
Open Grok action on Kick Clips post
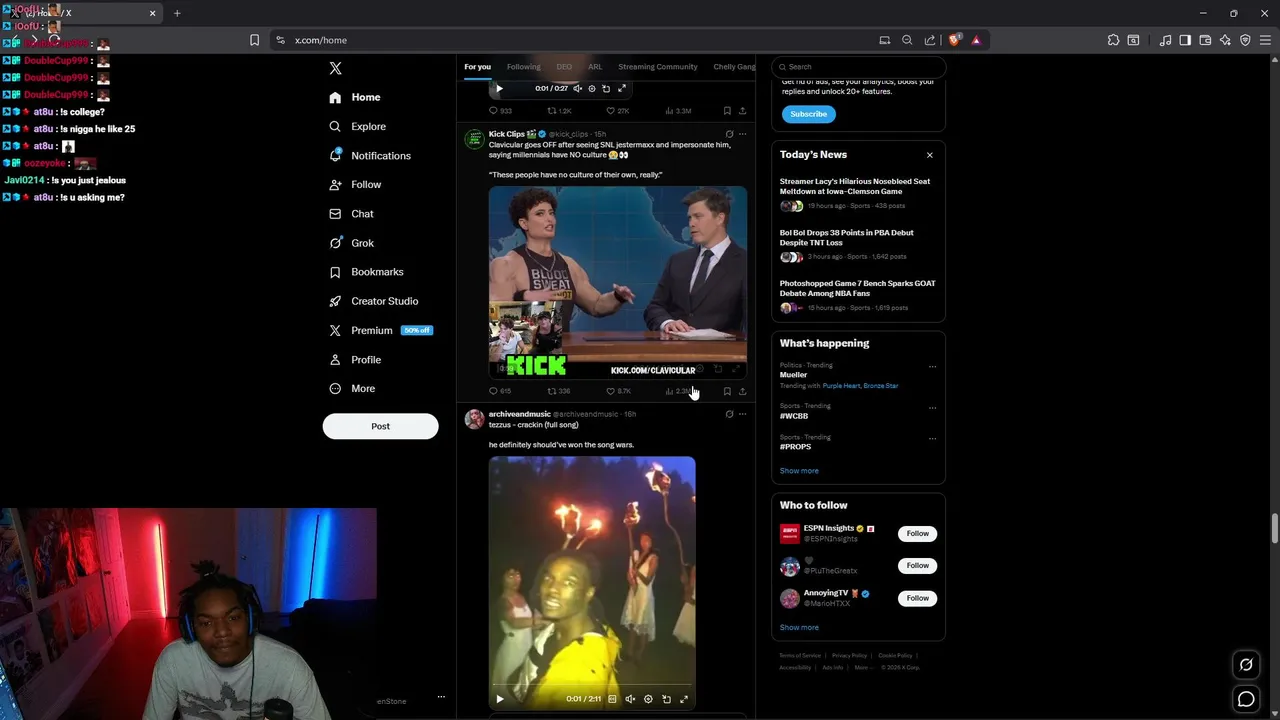point(729,134)
